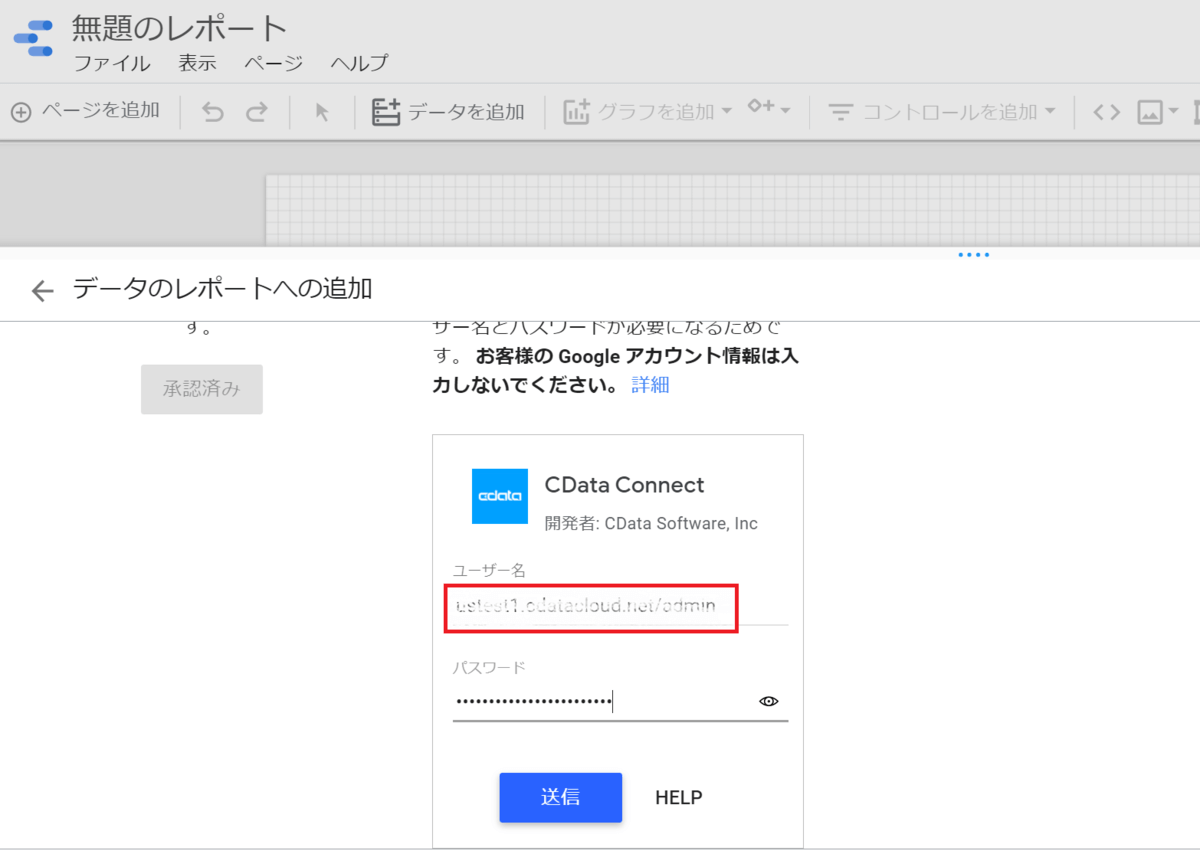1200x854 pixels.
Task: Click the panel drag handle dots
Action: pos(974,255)
